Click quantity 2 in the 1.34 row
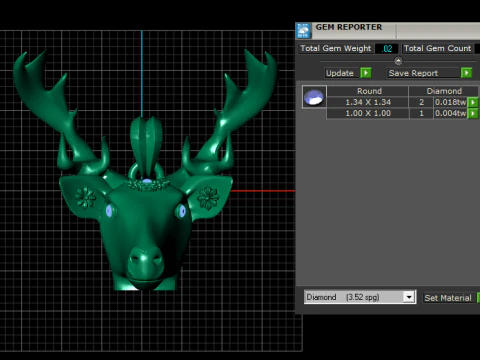 tap(421, 102)
